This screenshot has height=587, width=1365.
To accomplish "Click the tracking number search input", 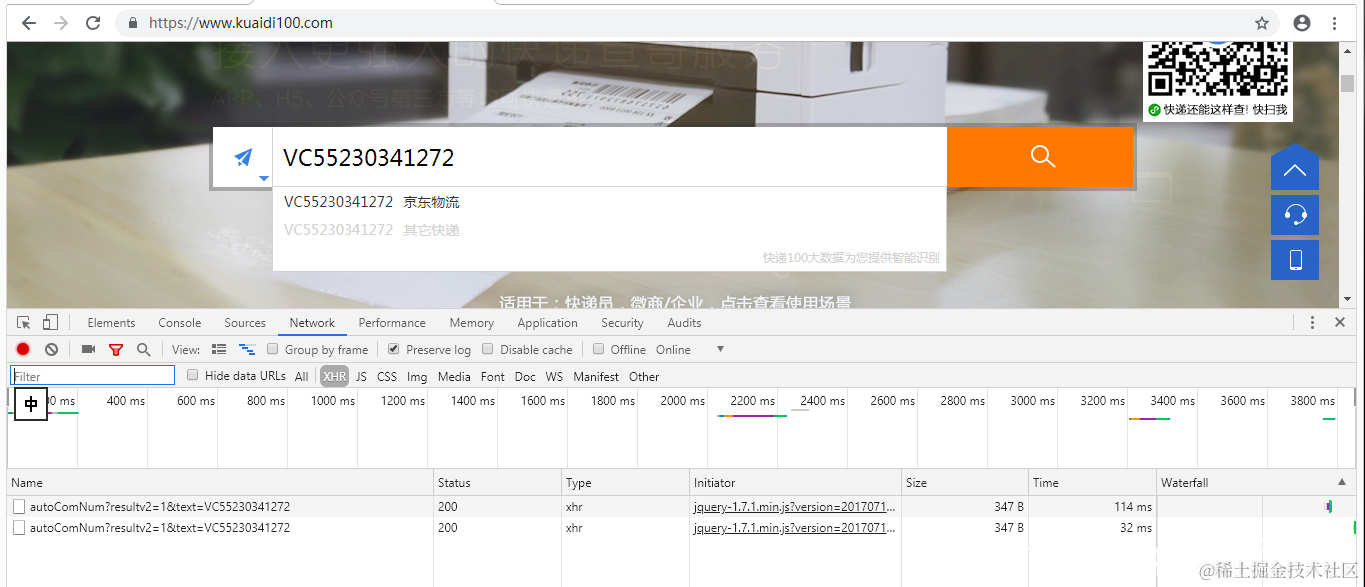I will click(609, 157).
